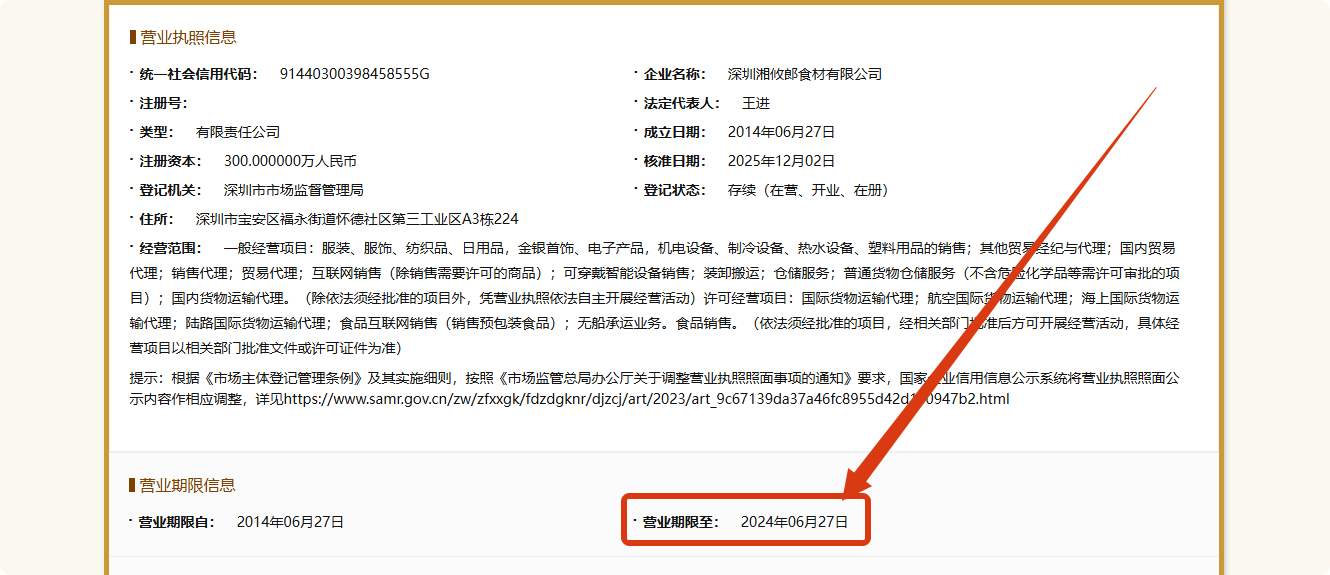Click the 登记状态 label
This screenshot has height=575, width=1330.
pos(675,190)
